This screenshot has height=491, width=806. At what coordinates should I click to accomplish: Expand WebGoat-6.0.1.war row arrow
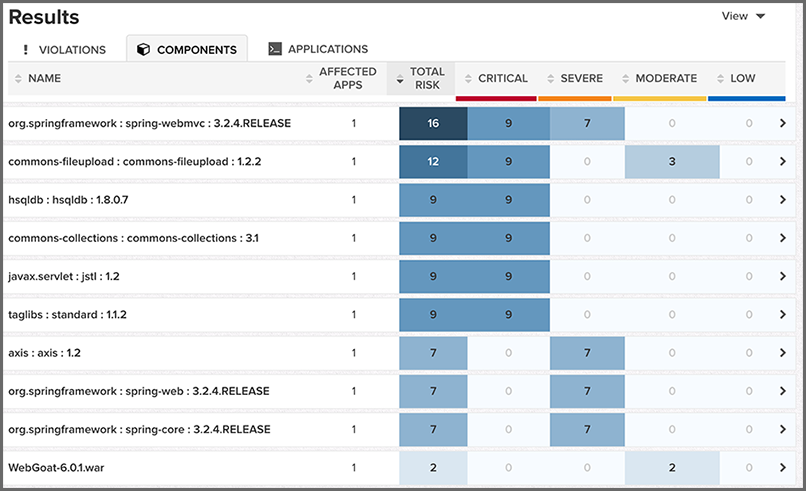click(x=783, y=467)
